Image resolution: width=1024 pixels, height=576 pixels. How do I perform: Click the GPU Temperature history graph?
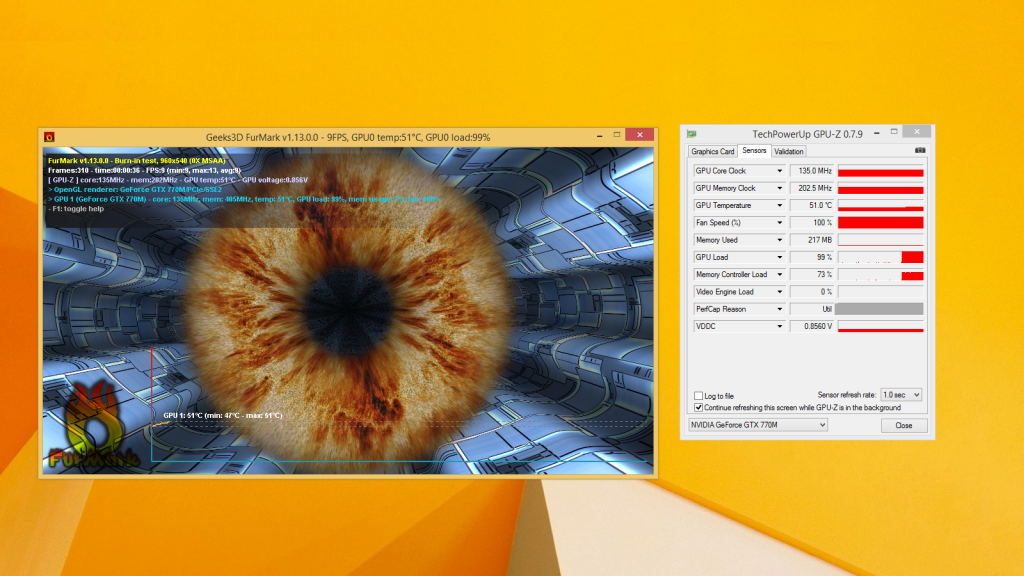(880, 206)
